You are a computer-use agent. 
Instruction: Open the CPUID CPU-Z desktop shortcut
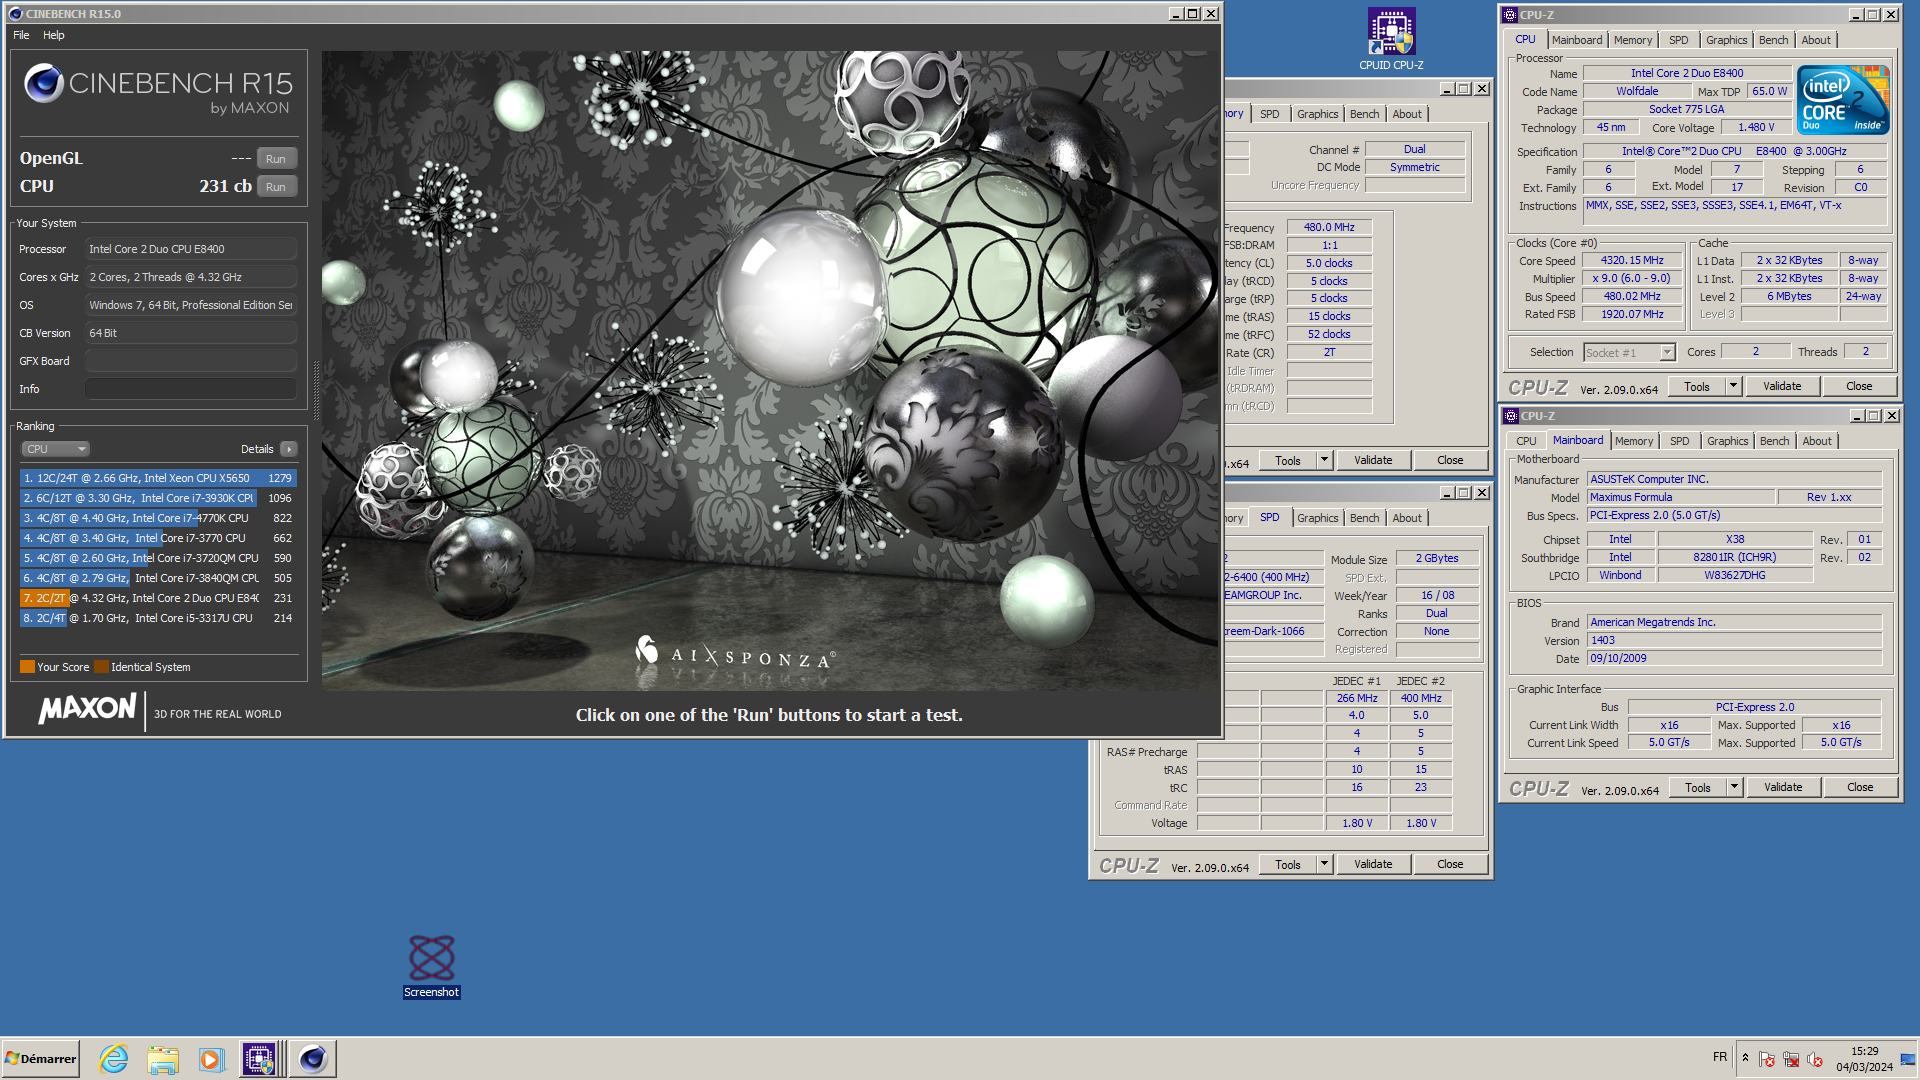(1391, 40)
